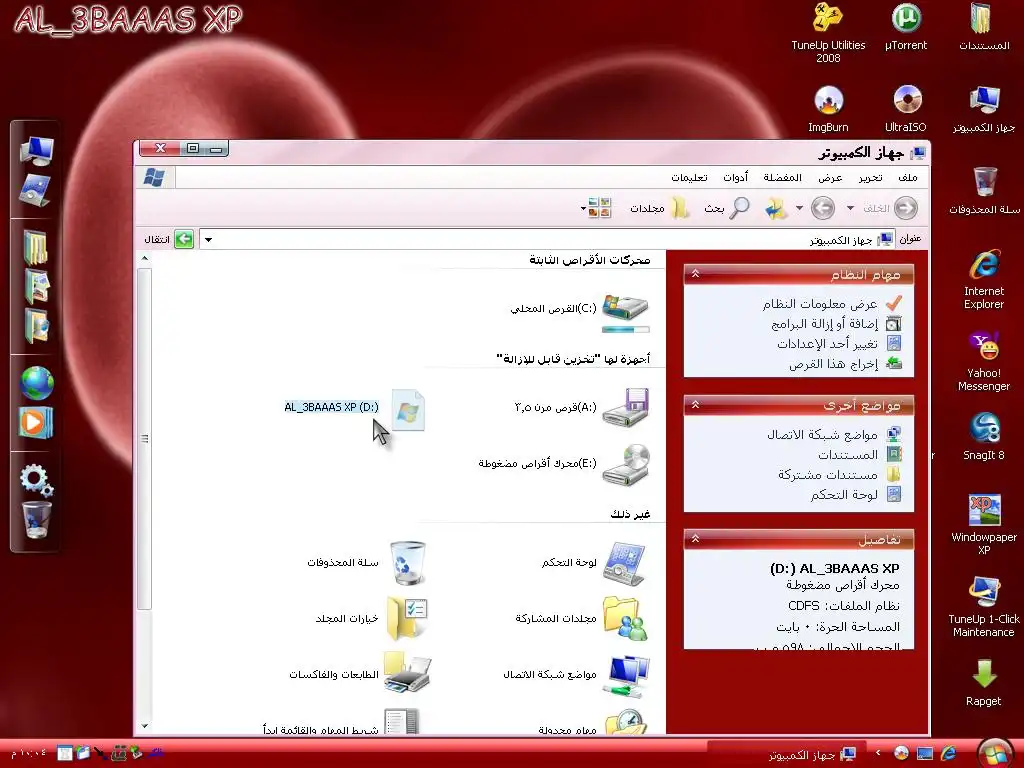Select the AL_3BAAAS XP (D:) drive icon
Image resolution: width=1024 pixels, height=768 pixels.
point(408,409)
